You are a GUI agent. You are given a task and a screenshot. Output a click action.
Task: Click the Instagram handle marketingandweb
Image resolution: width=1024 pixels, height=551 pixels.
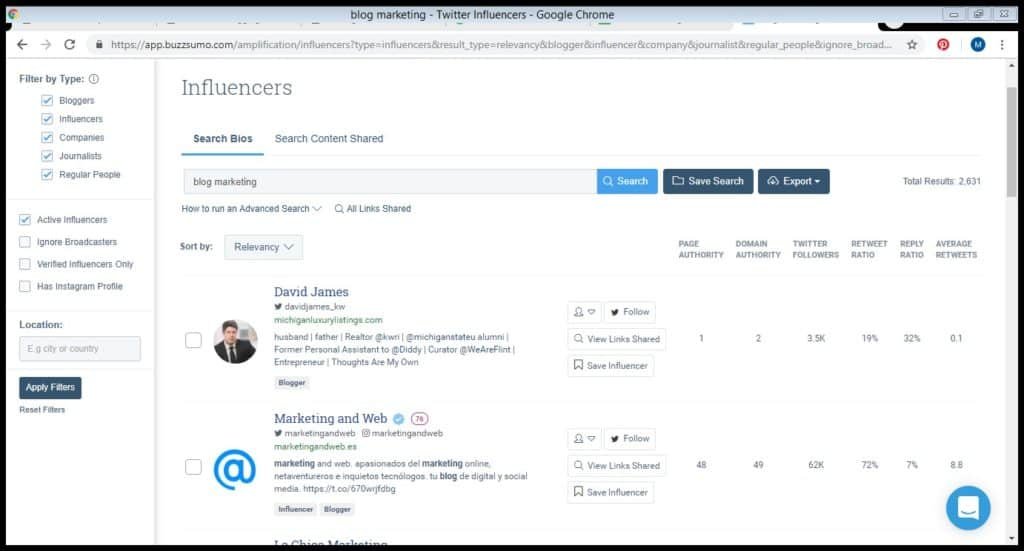(x=402, y=433)
